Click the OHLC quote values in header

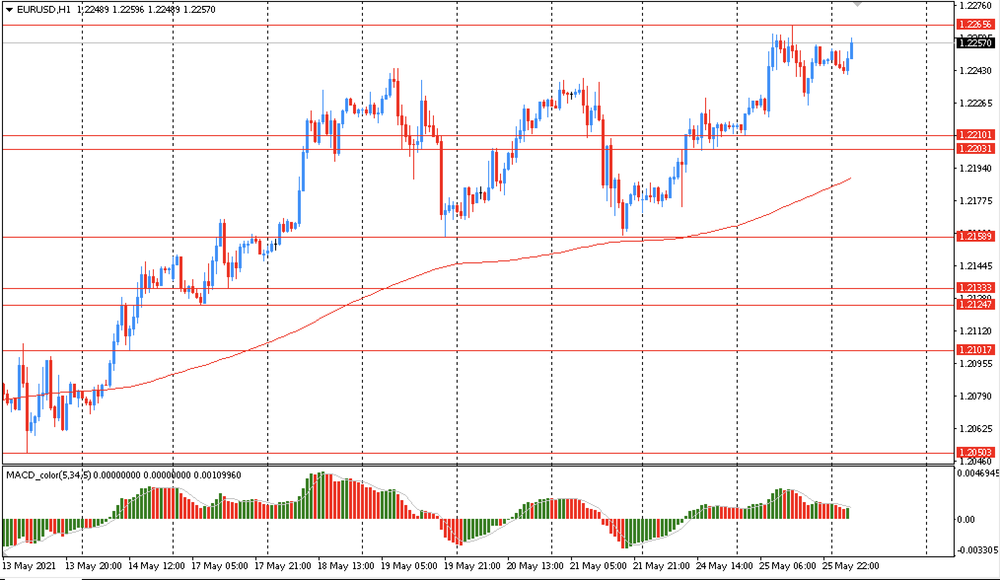[146, 10]
